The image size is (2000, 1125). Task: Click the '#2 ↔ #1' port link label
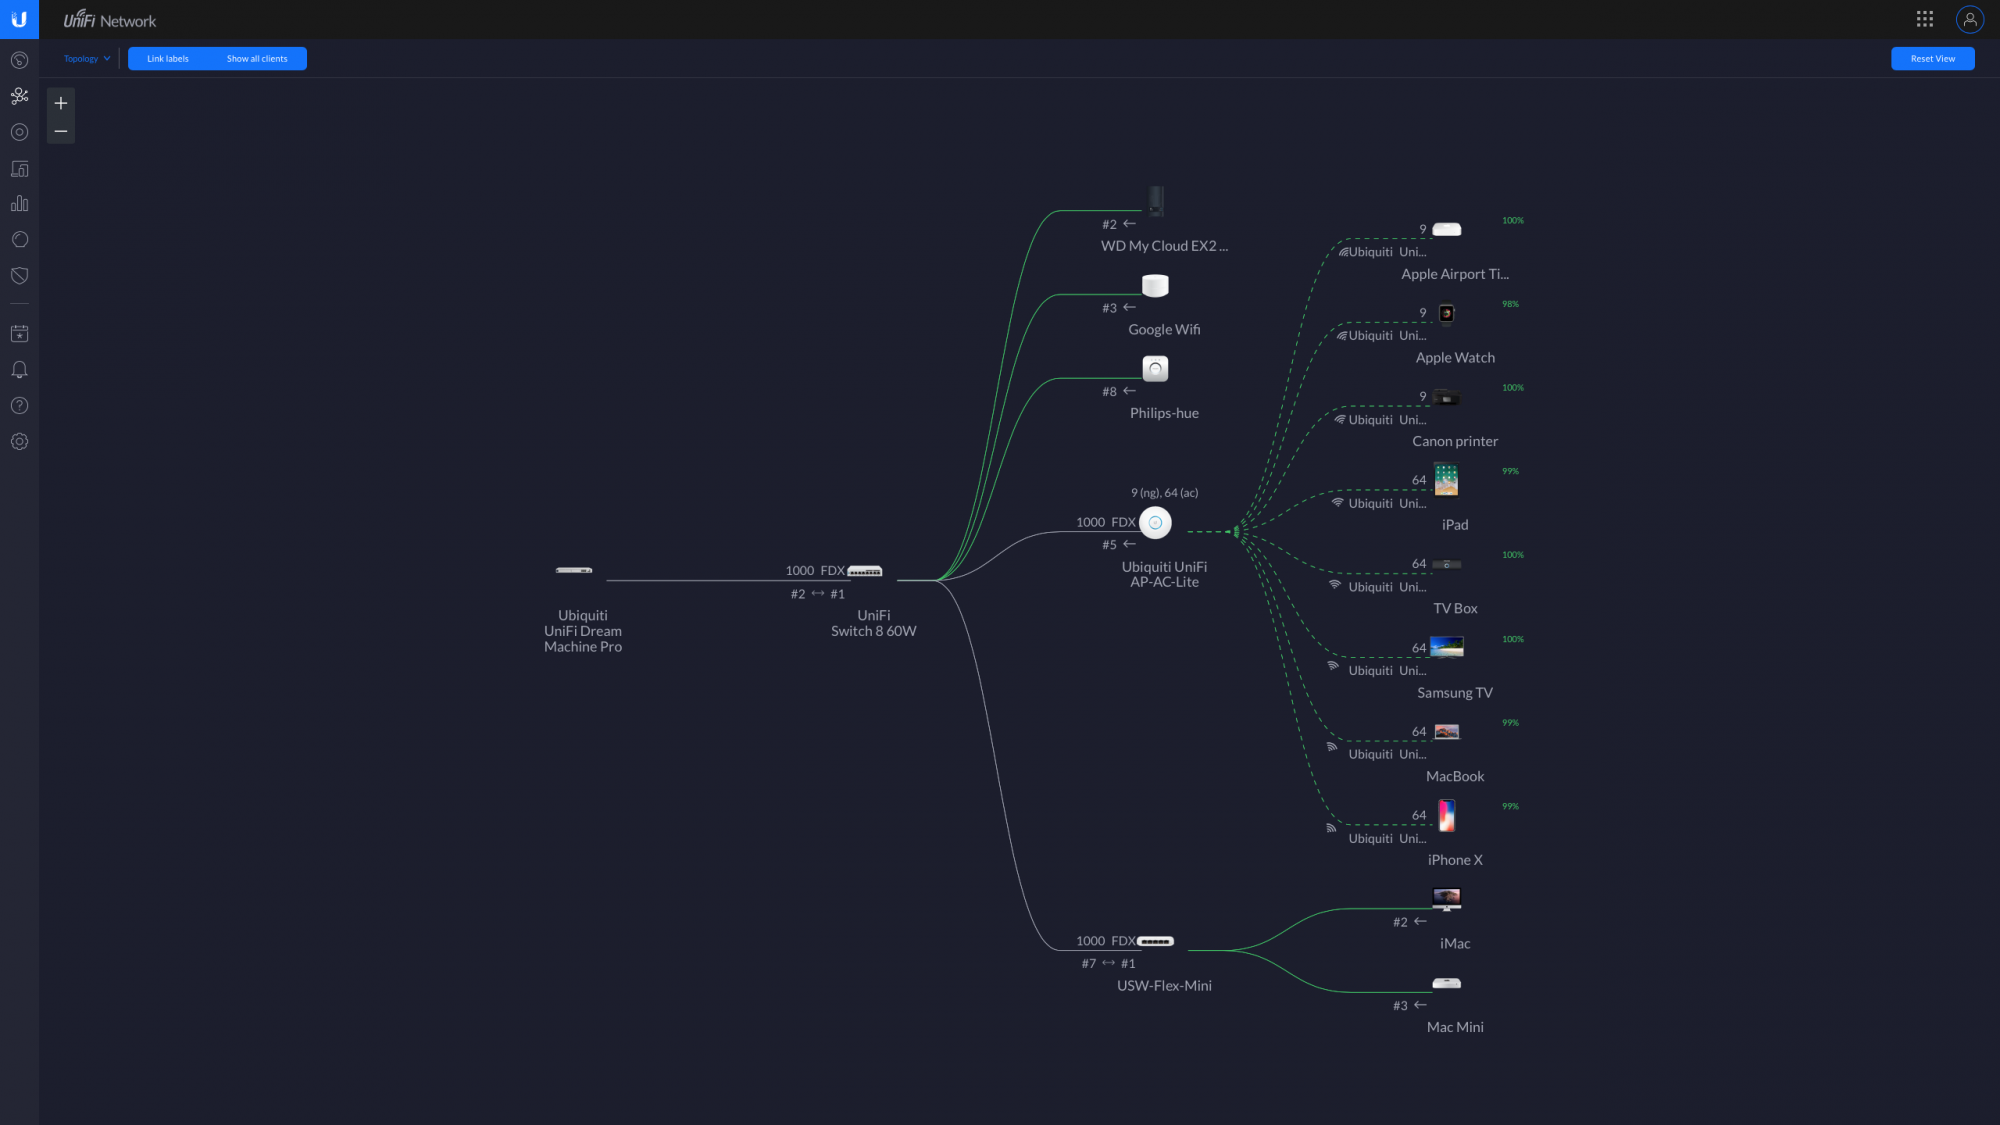tap(817, 594)
